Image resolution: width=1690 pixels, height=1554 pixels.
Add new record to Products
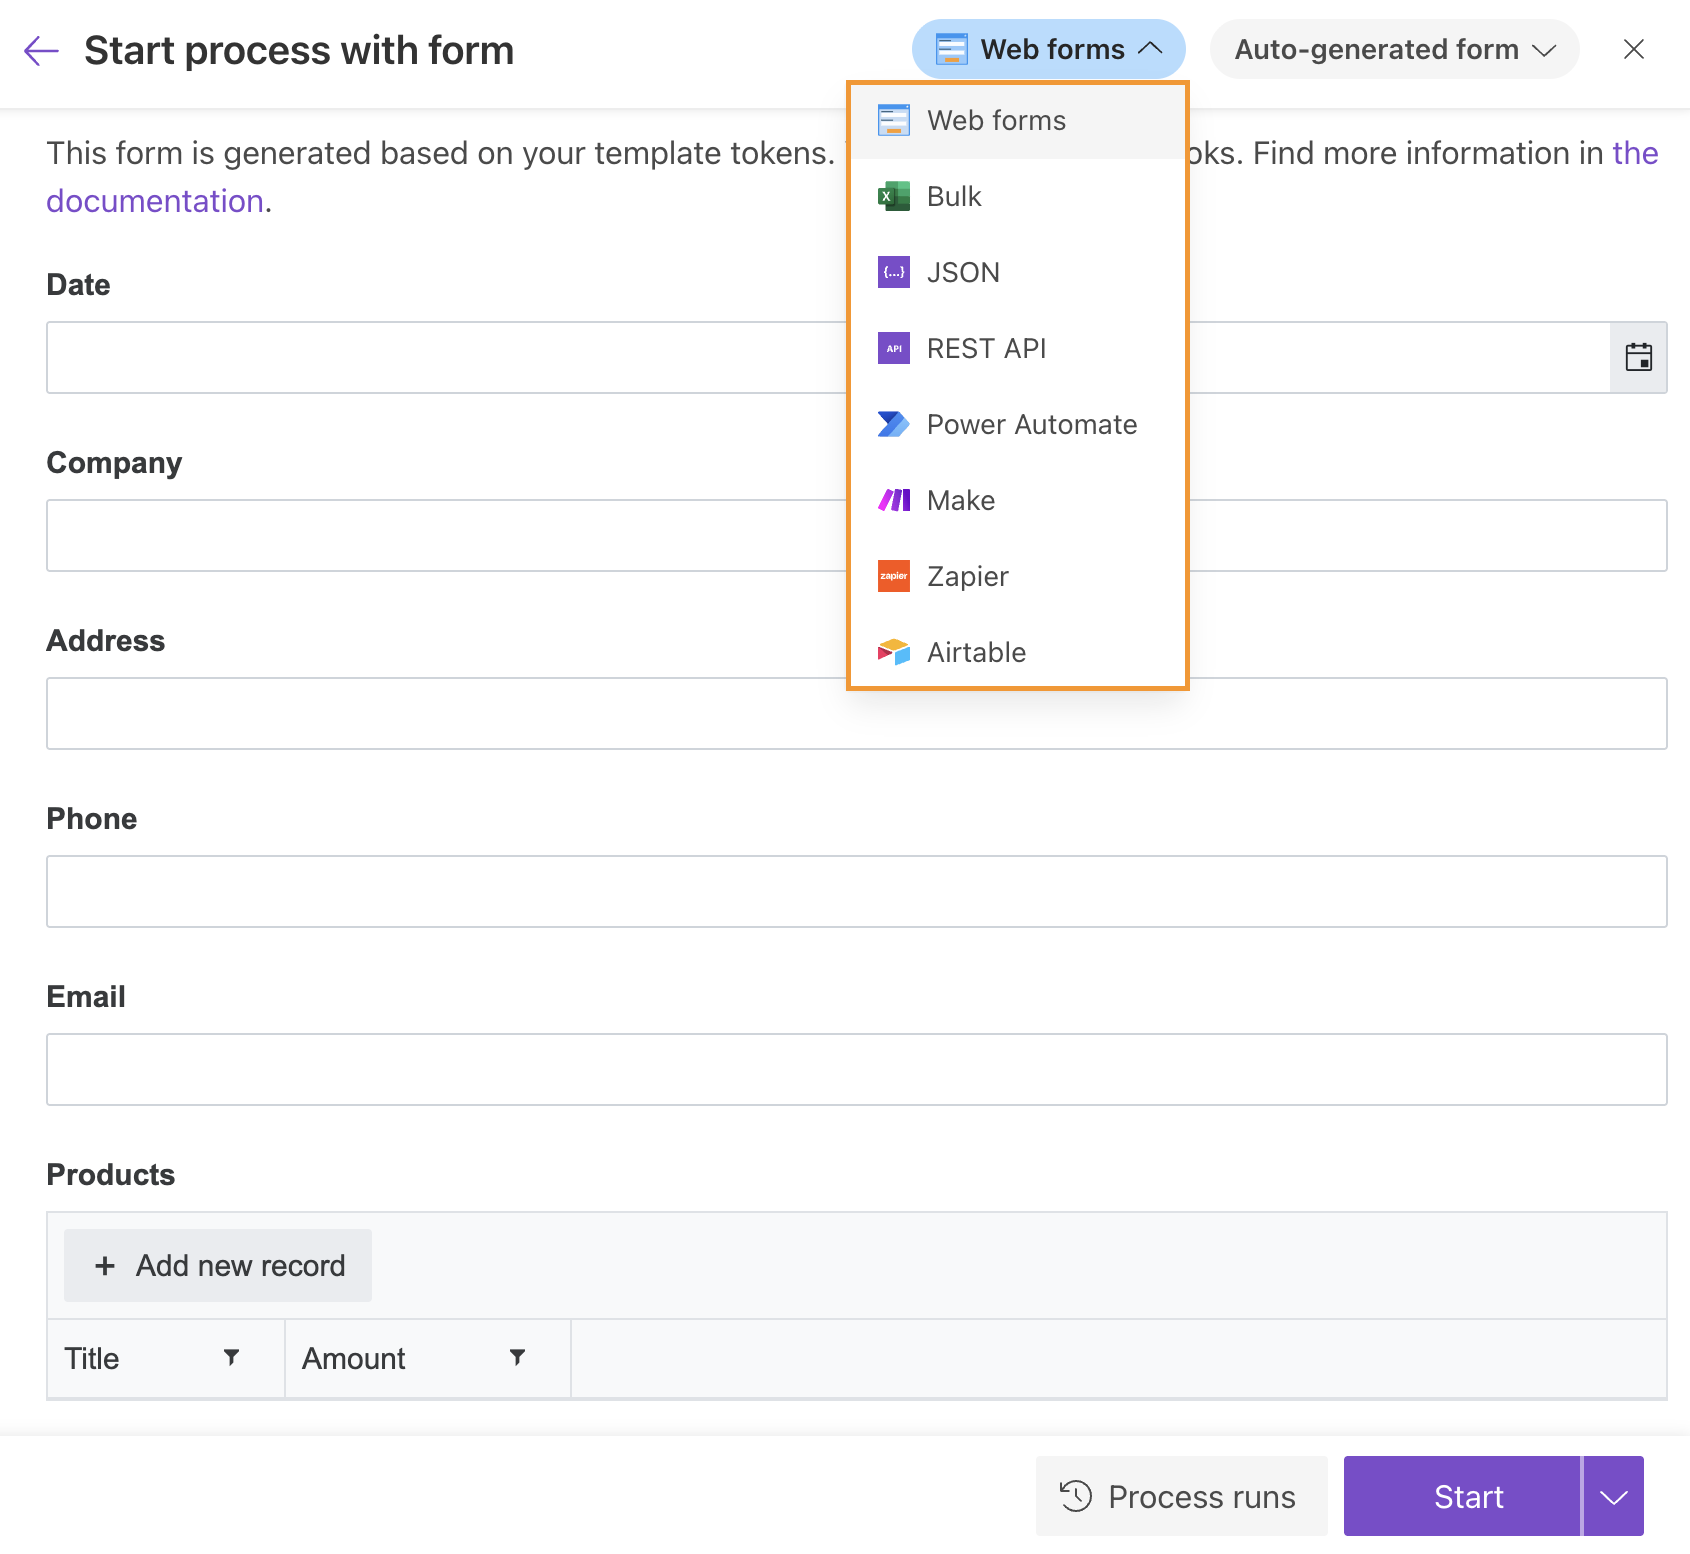pos(218,1265)
